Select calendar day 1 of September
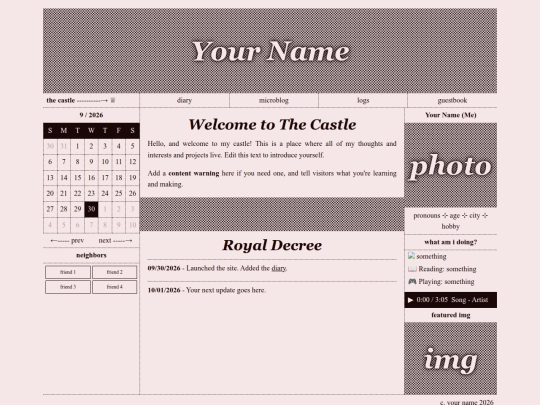Viewport: 540px width, 405px height. [77, 146]
